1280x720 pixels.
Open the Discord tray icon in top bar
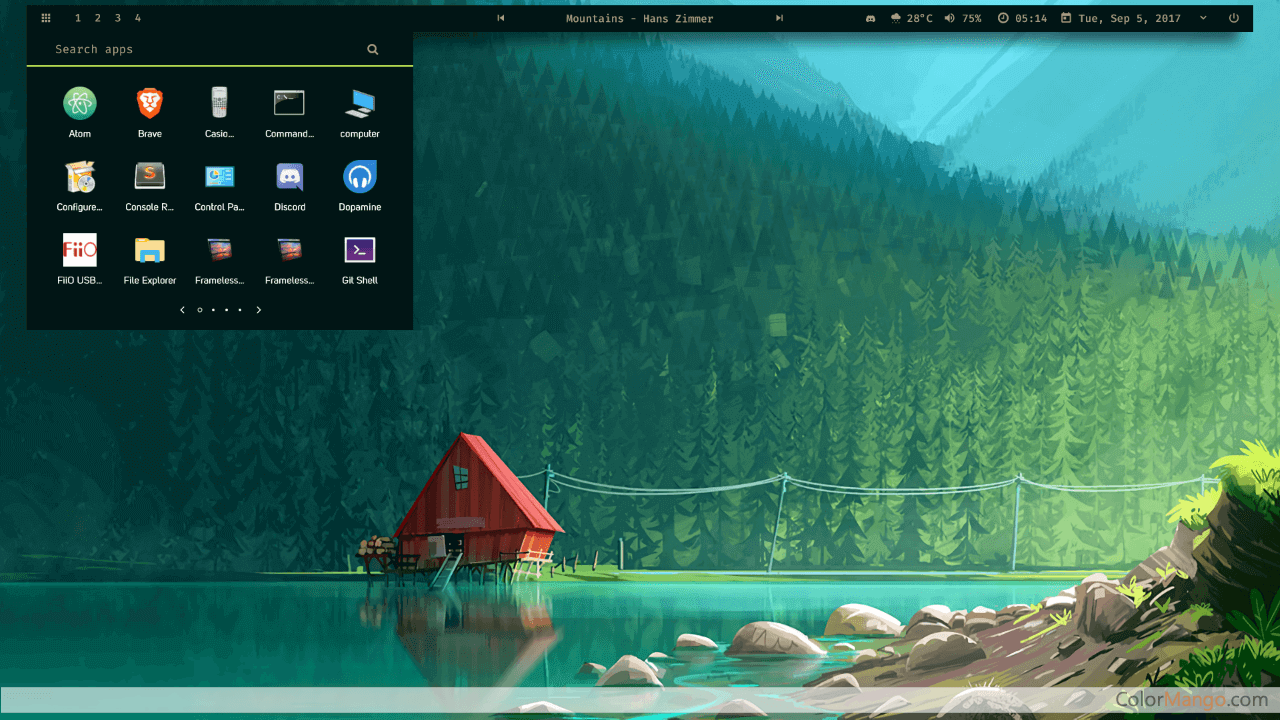click(871, 18)
